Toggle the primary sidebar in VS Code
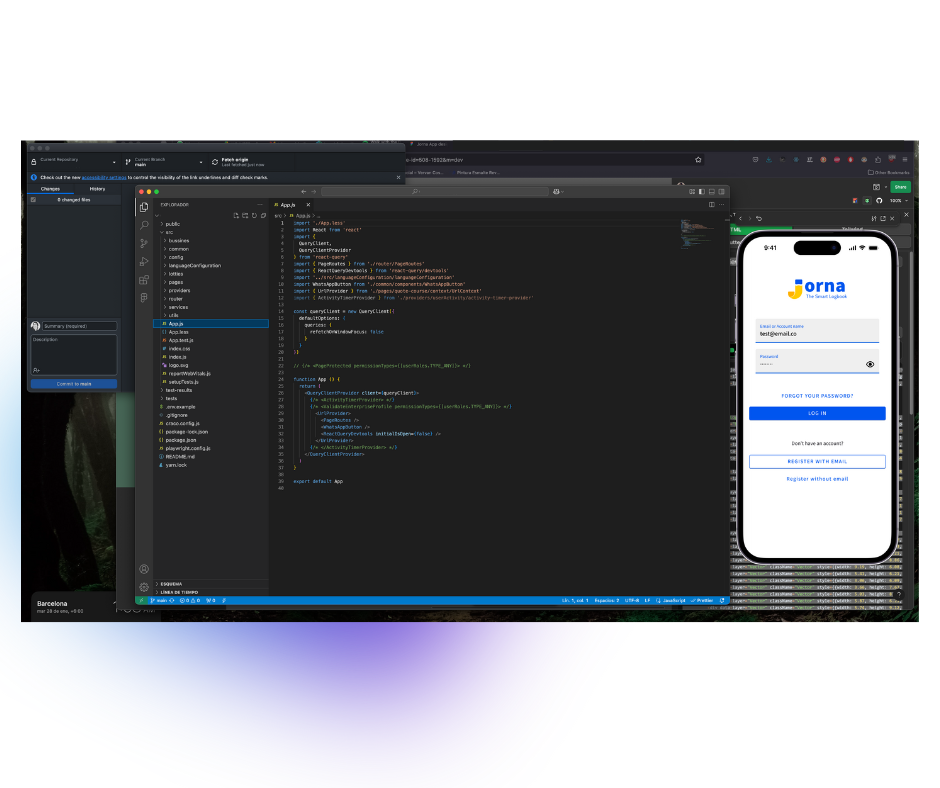This screenshot has width=940, height=788. (702, 191)
